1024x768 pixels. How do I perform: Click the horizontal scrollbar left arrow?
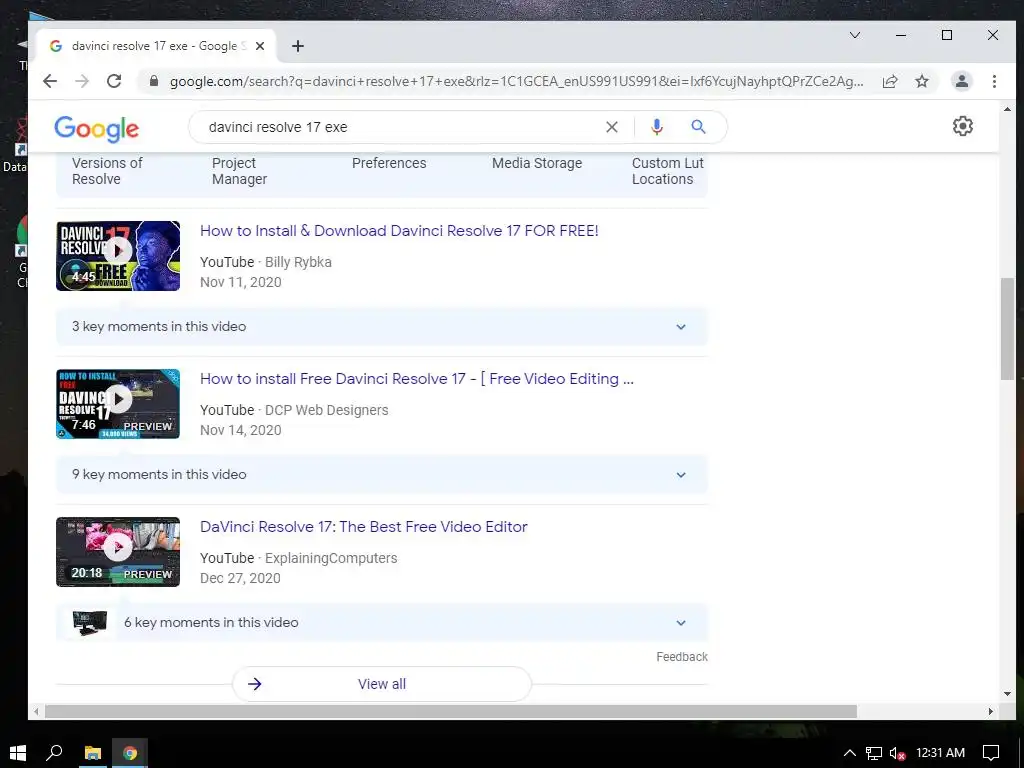pyautogui.click(x=37, y=711)
